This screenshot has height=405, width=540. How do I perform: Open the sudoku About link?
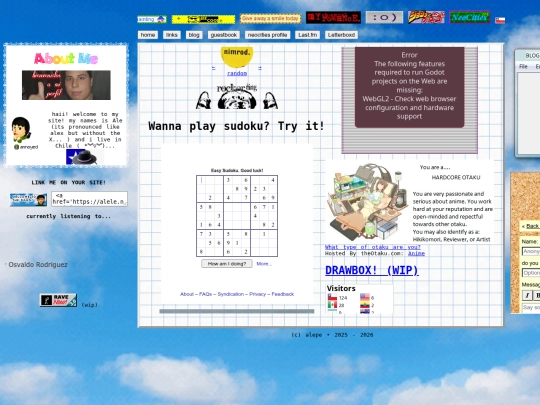[187, 294]
